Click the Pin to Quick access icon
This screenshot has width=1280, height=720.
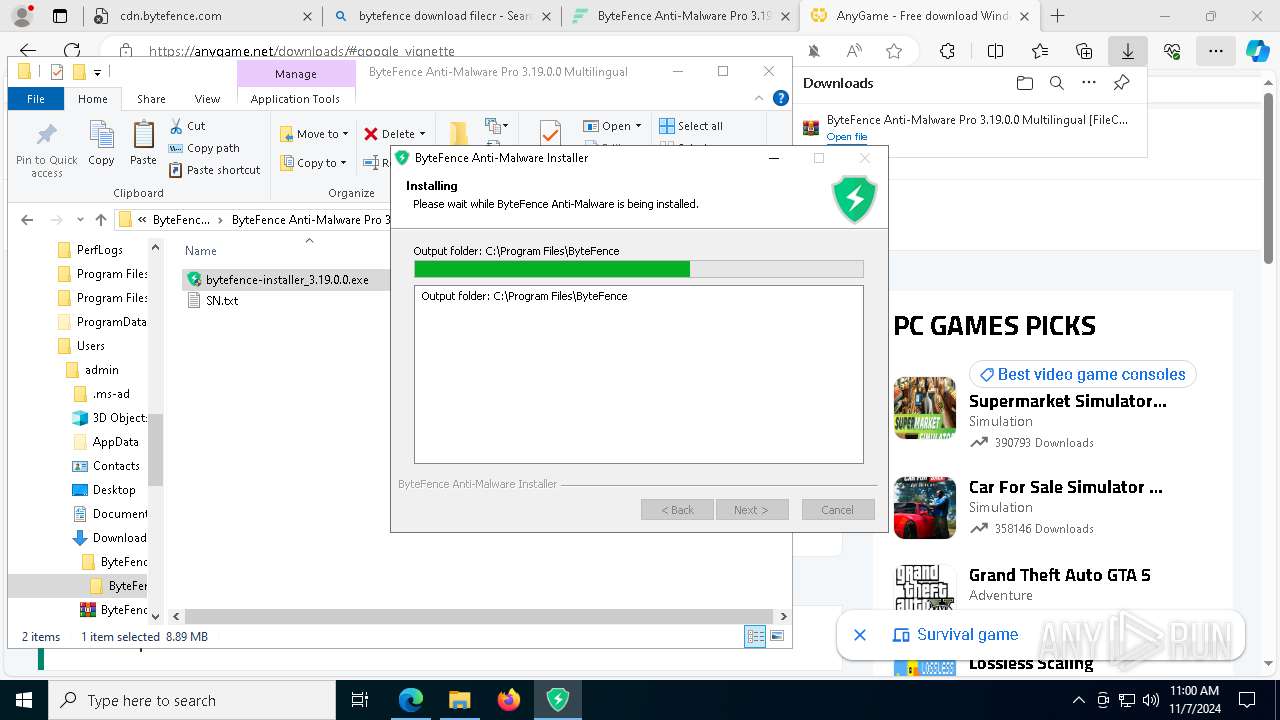[x=46, y=150]
